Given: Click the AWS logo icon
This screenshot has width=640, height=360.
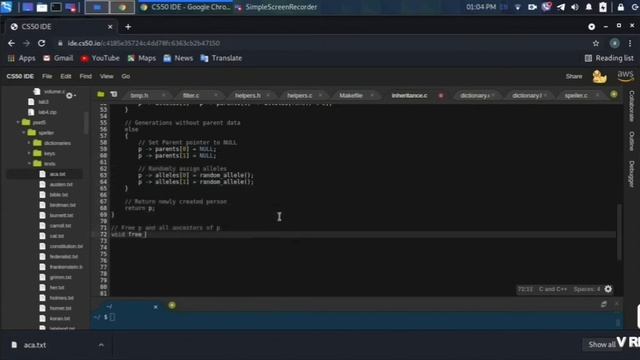Looking at the screenshot, I should [x=625, y=76].
